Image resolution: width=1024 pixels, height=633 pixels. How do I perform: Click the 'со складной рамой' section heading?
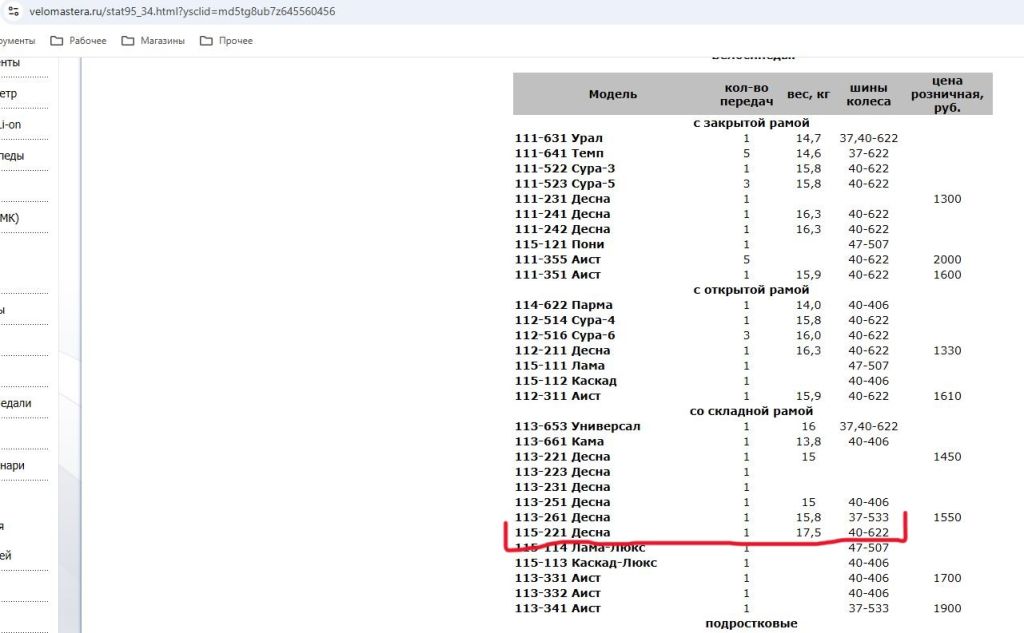coord(751,411)
